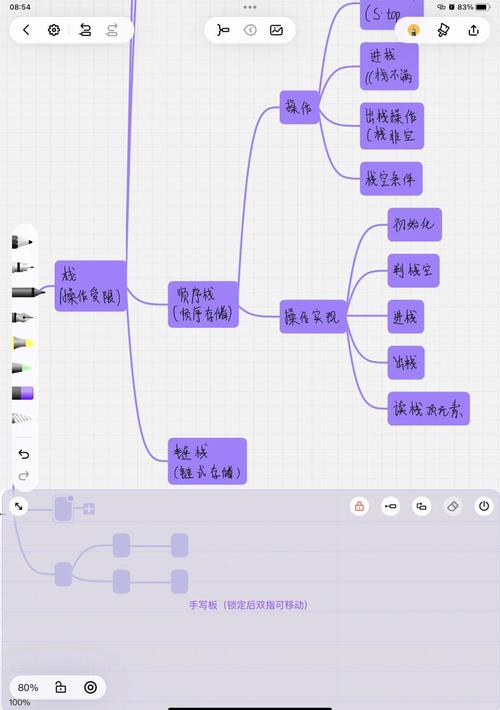Open settings gear icon

54,30
